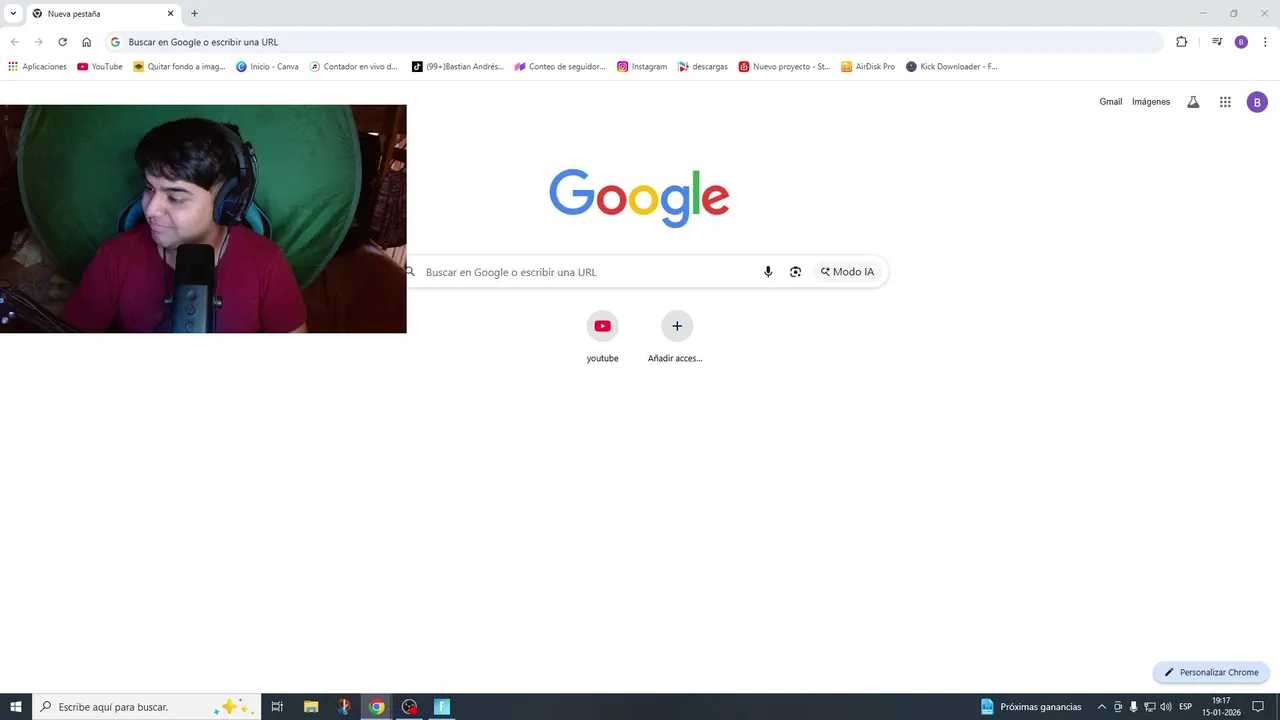Click the Meet Now camera tray icon
This screenshot has height=720, width=1280.
click(x=1118, y=707)
